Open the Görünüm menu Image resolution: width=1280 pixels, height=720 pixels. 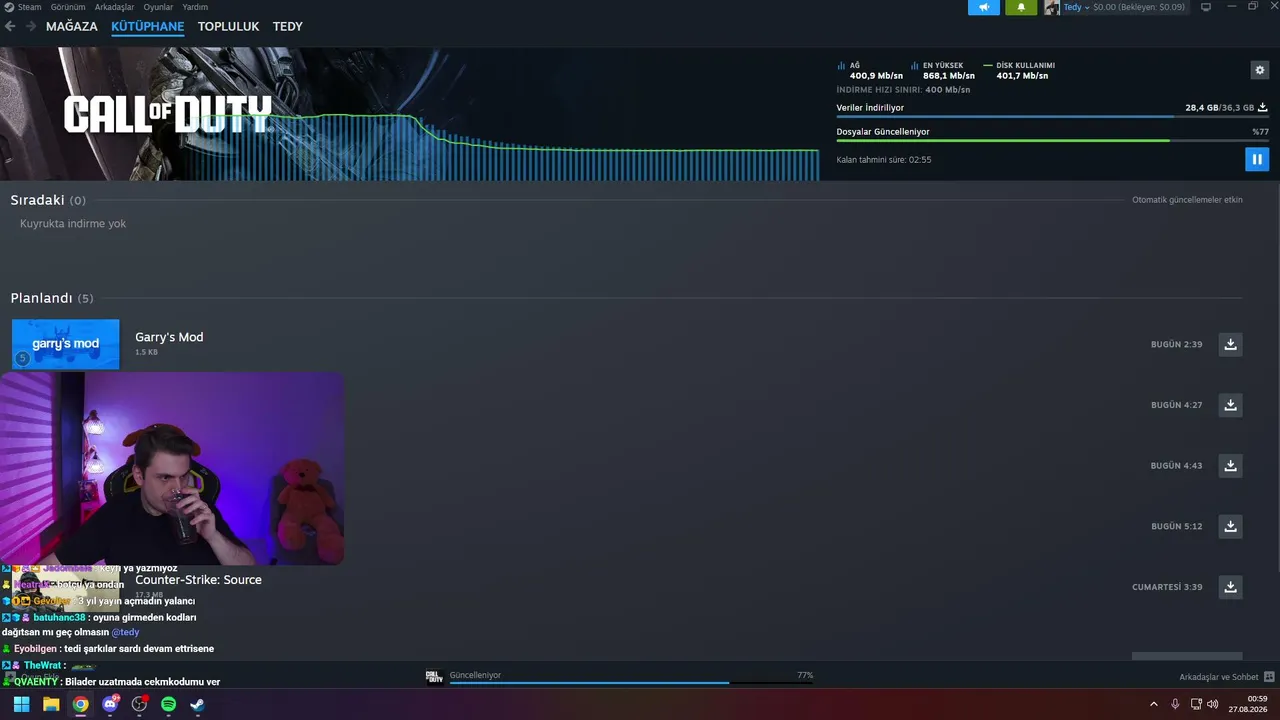pos(68,7)
